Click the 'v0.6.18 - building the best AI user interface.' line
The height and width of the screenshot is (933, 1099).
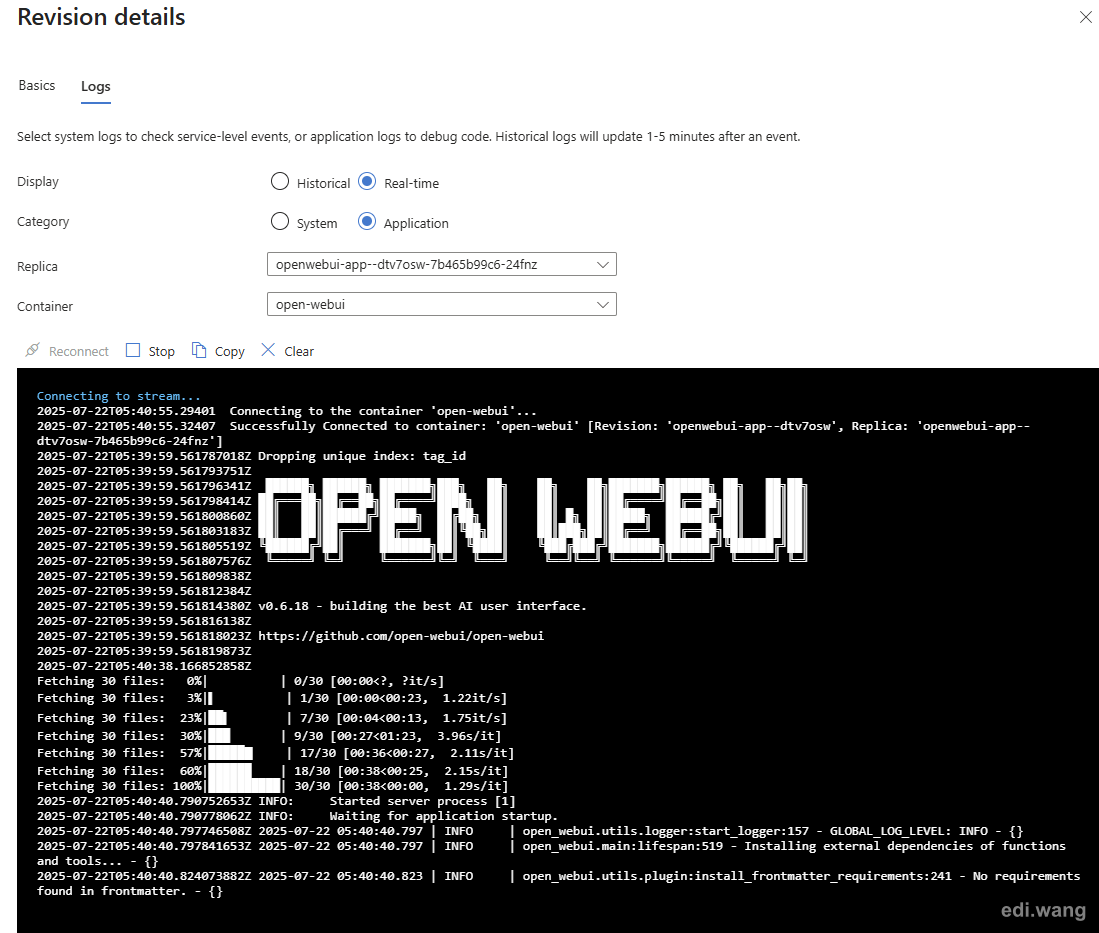pos(422,606)
